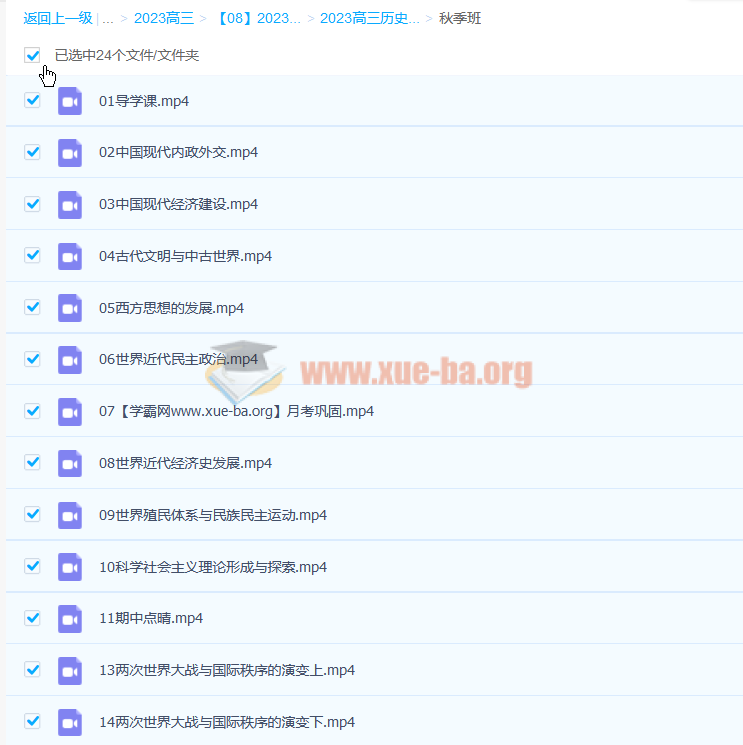
Task: Open file name 04古代文明与中古世界.mp4
Action: point(185,256)
